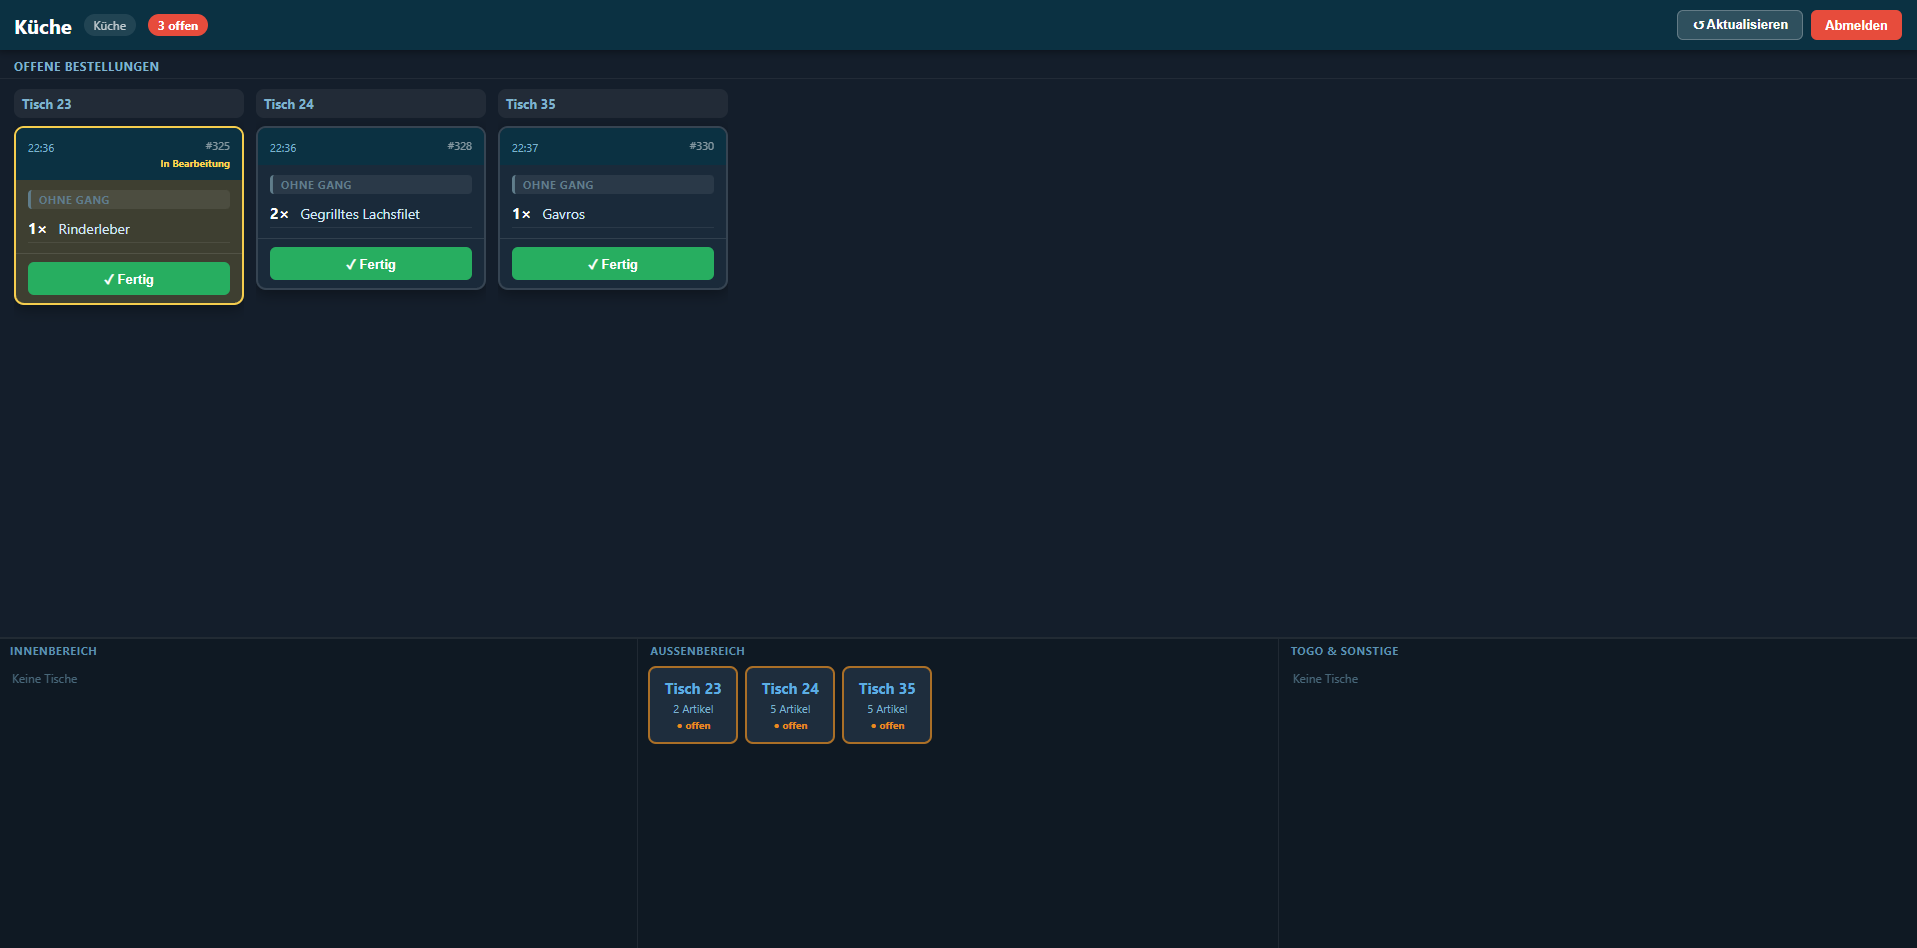Click the Aktualisieren refresh button

[x=1739, y=25]
